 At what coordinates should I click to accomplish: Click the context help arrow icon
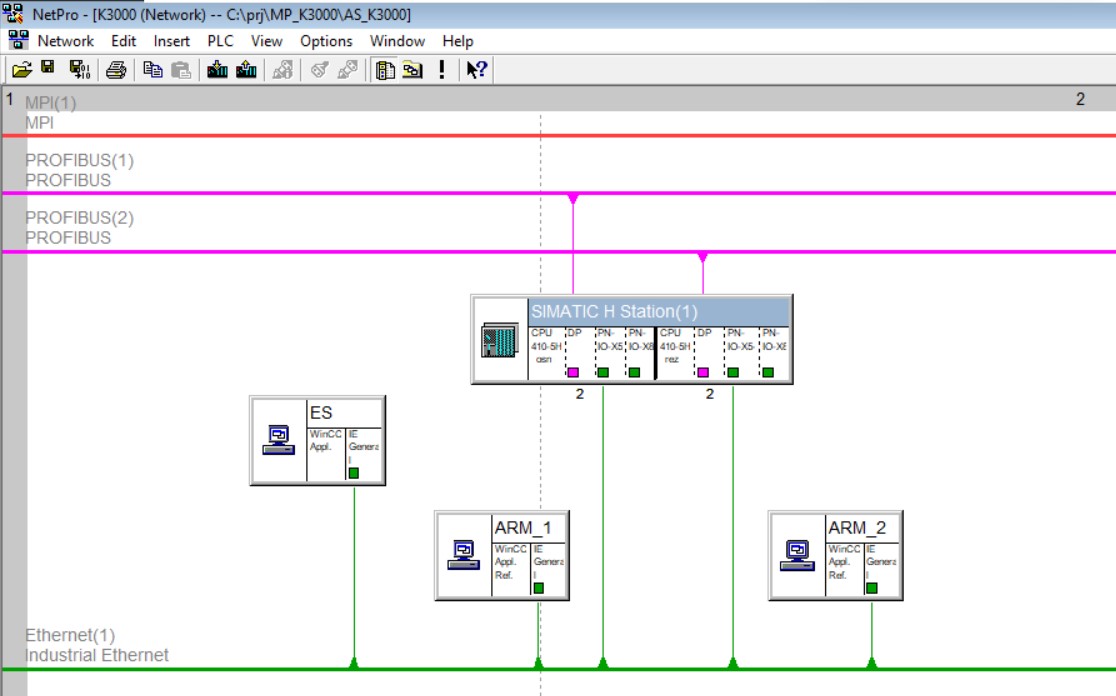pyautogui.click(x=476, y=70)
